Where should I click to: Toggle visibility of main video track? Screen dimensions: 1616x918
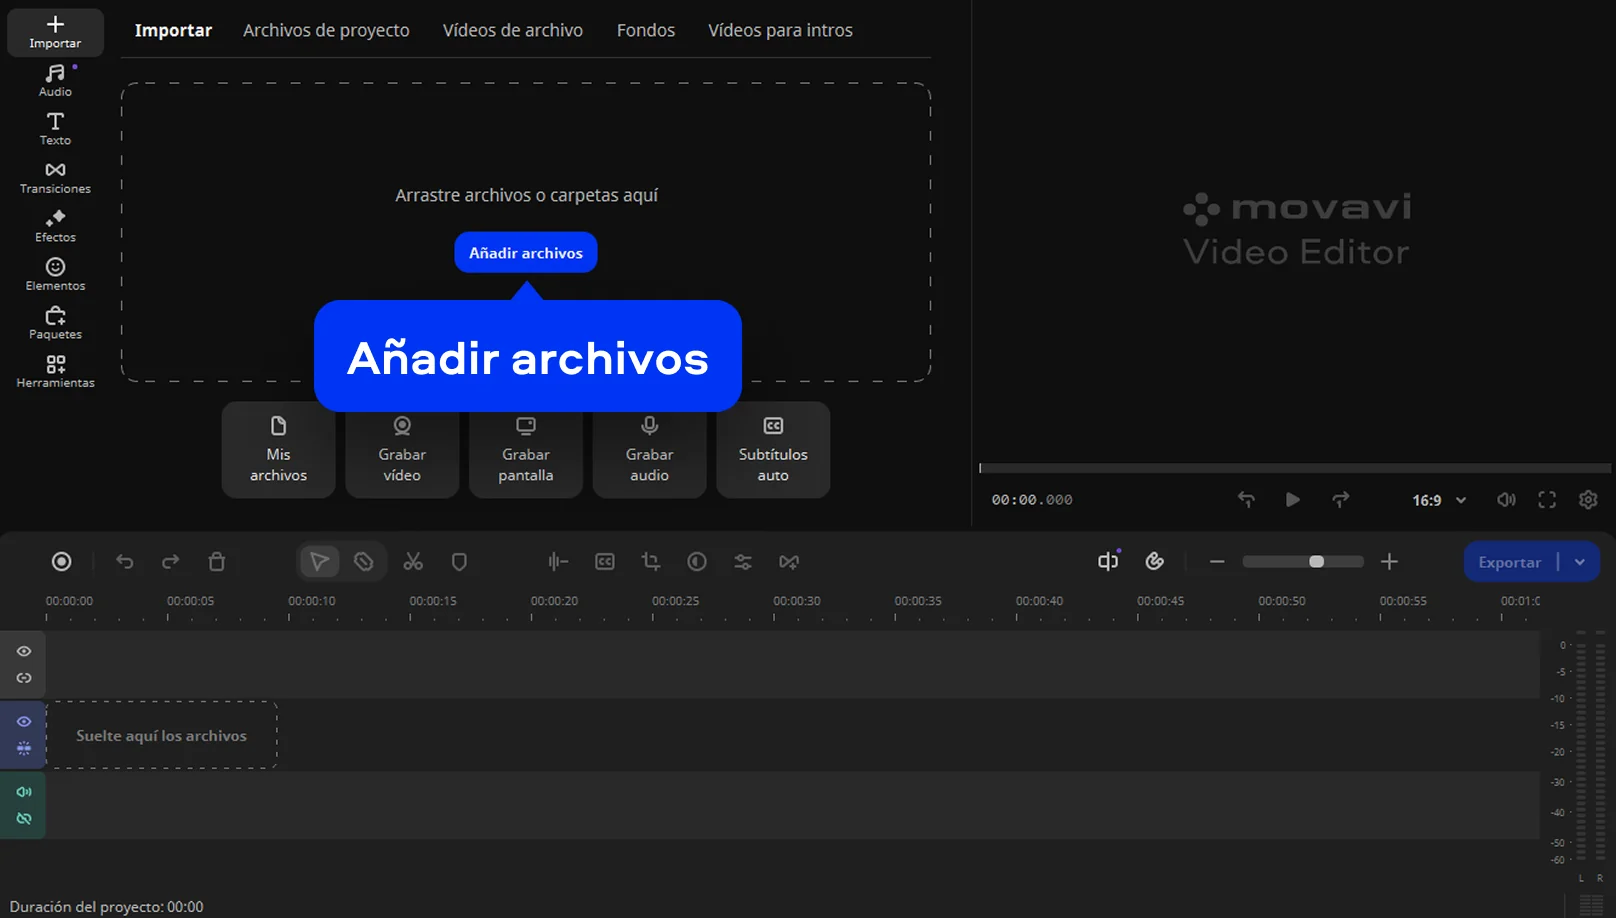(x=24, y=722)
